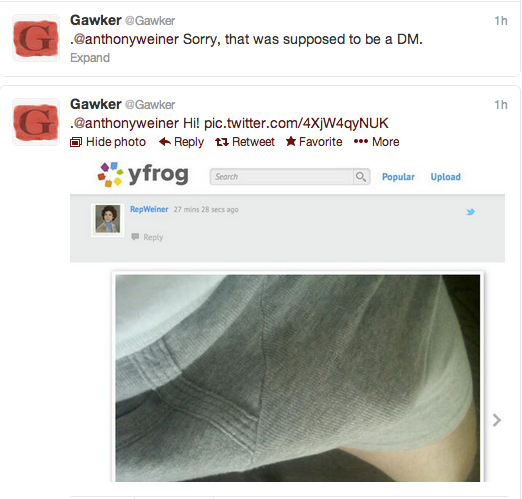Reply to the Gawker tweet

pos(181,142)
